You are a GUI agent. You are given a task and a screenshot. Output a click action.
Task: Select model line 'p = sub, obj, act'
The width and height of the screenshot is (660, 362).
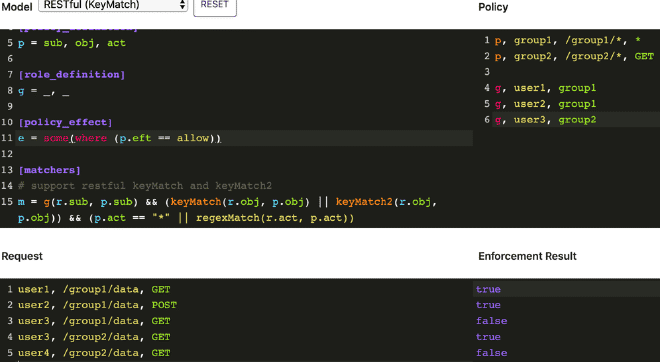(x=72, y=43)
